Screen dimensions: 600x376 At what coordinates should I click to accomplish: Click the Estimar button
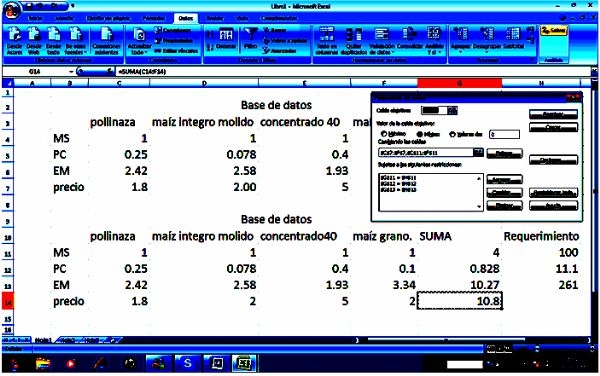point(504,154)
